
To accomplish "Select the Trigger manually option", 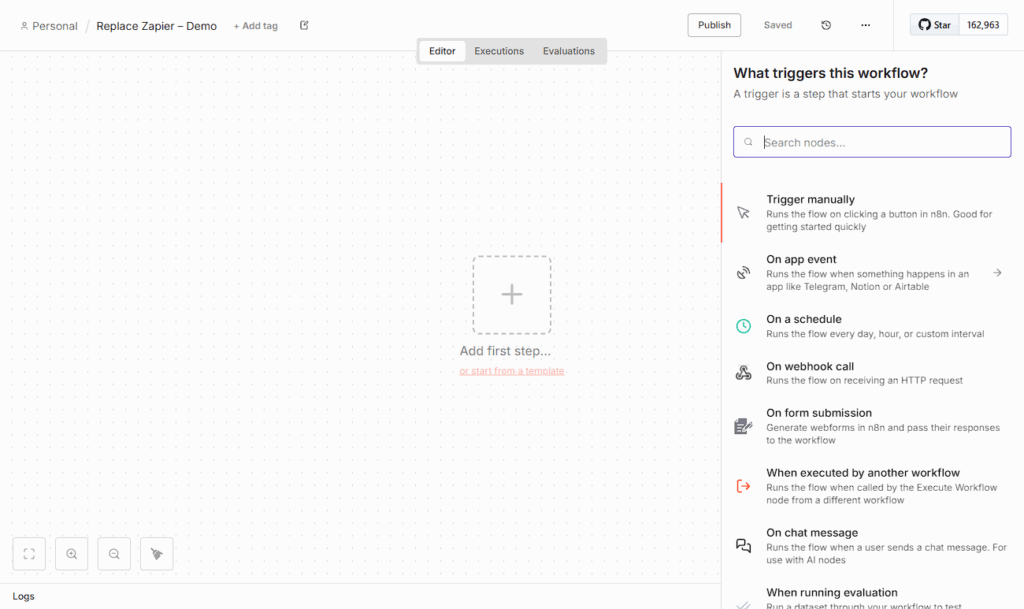I will coord(871,211).
